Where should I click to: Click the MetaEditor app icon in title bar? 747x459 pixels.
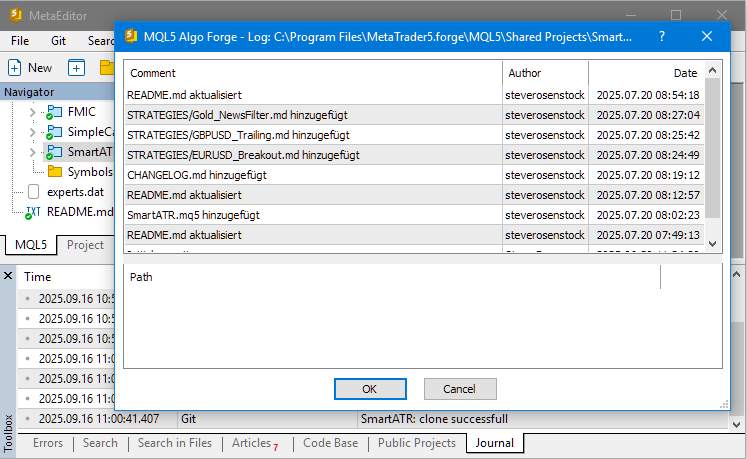click(15, 15)
